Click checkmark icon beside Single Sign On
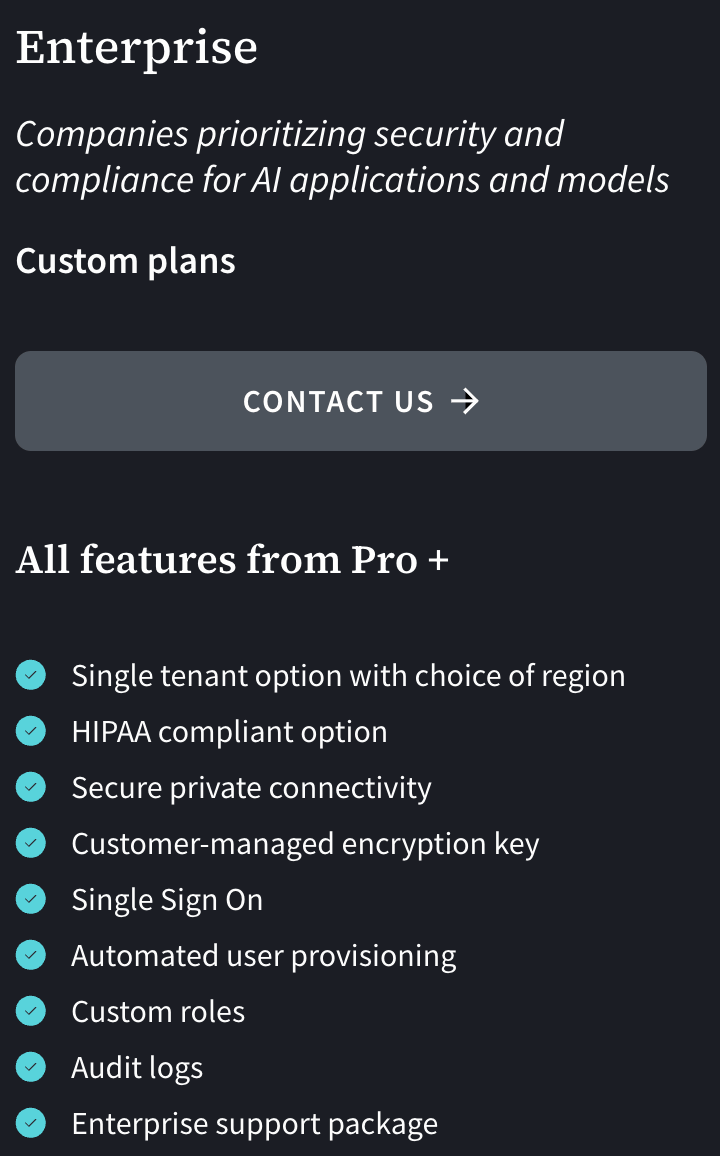The height and width of the screenshot is (1156, 720). tap(31, 900)
